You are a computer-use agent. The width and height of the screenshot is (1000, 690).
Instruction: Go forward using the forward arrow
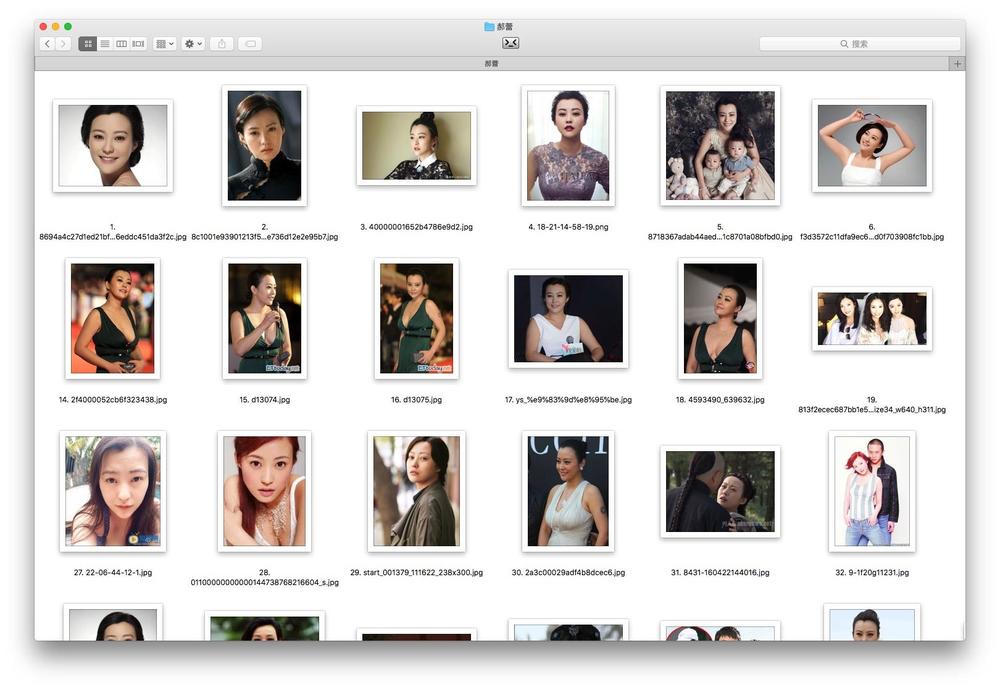[63, 43]
